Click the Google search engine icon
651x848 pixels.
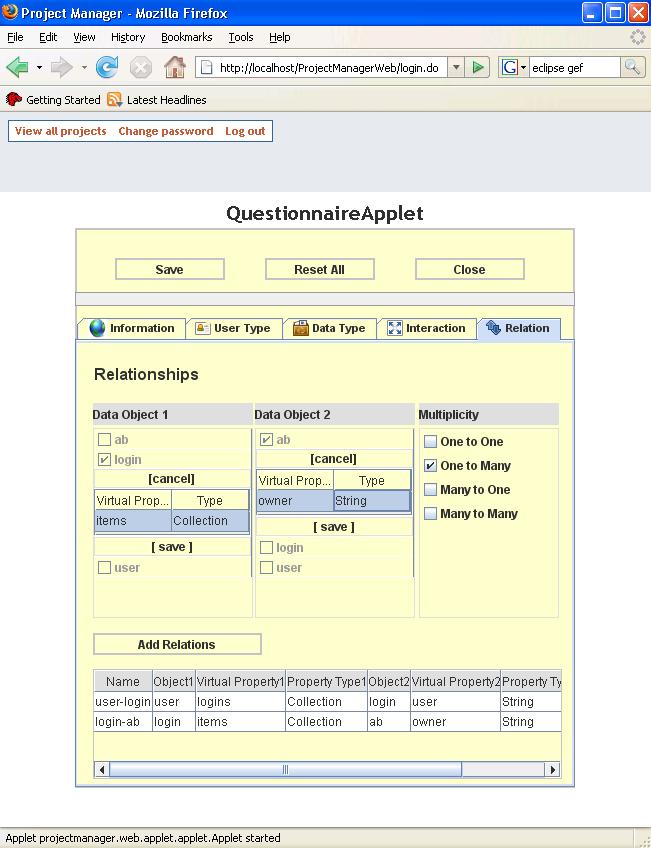click(509, 68)
